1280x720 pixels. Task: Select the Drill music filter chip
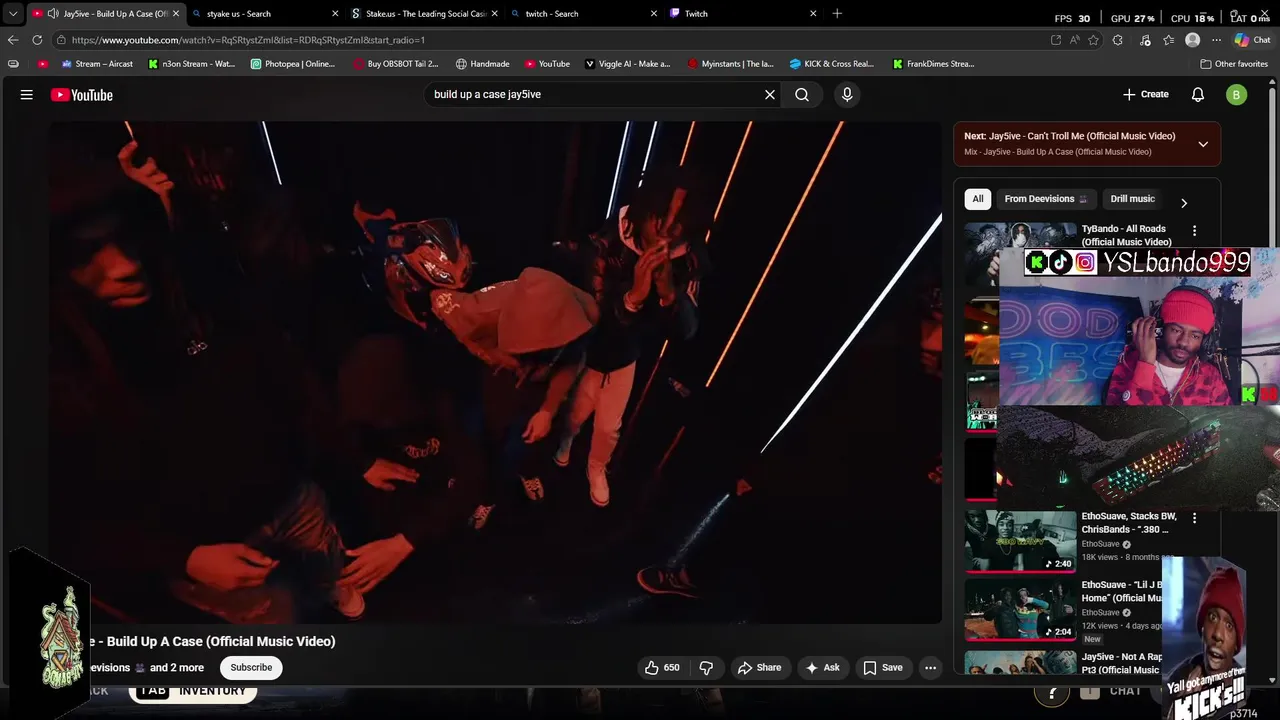click(1132, 199)
